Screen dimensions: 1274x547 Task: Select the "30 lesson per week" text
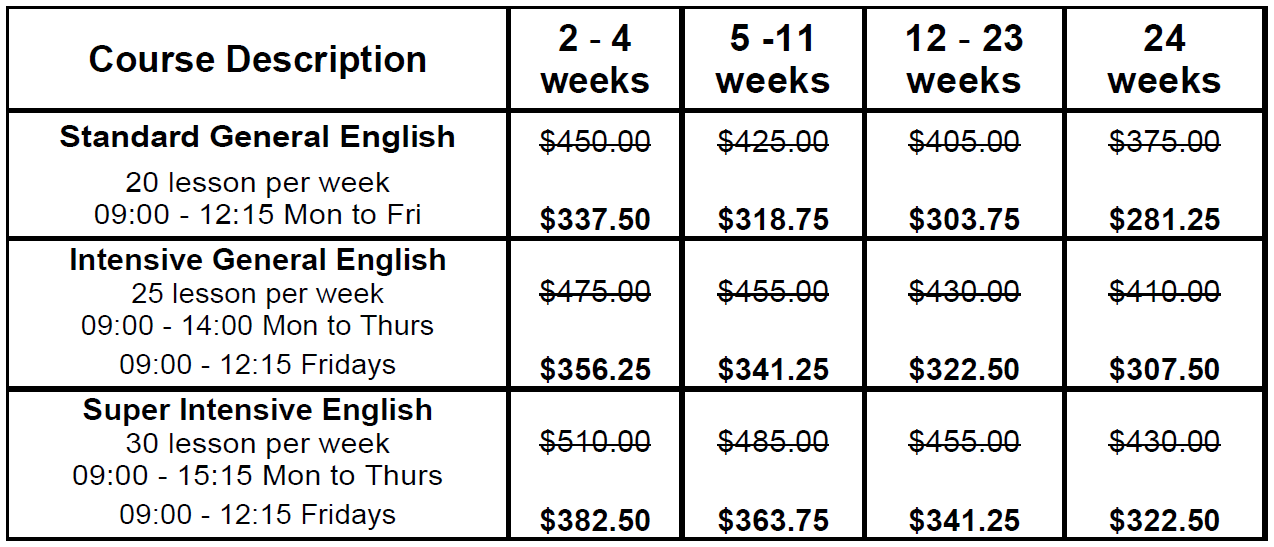[257, 443]
